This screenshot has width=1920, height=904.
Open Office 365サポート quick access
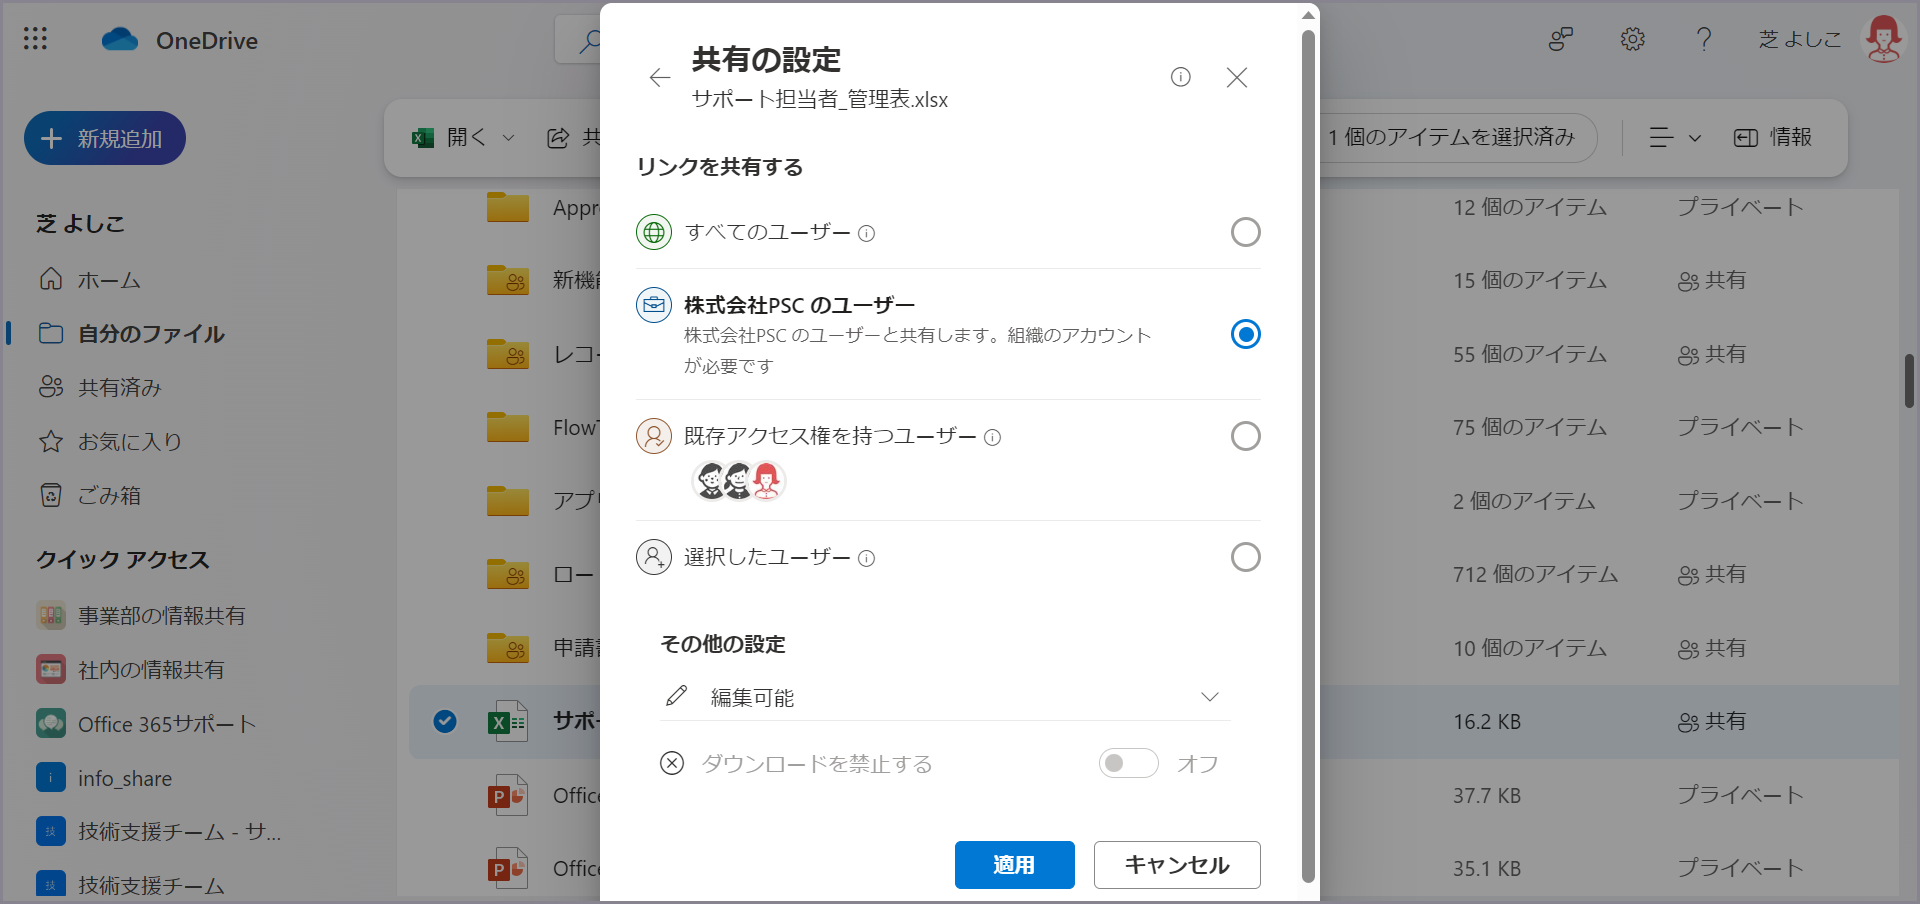146,724
